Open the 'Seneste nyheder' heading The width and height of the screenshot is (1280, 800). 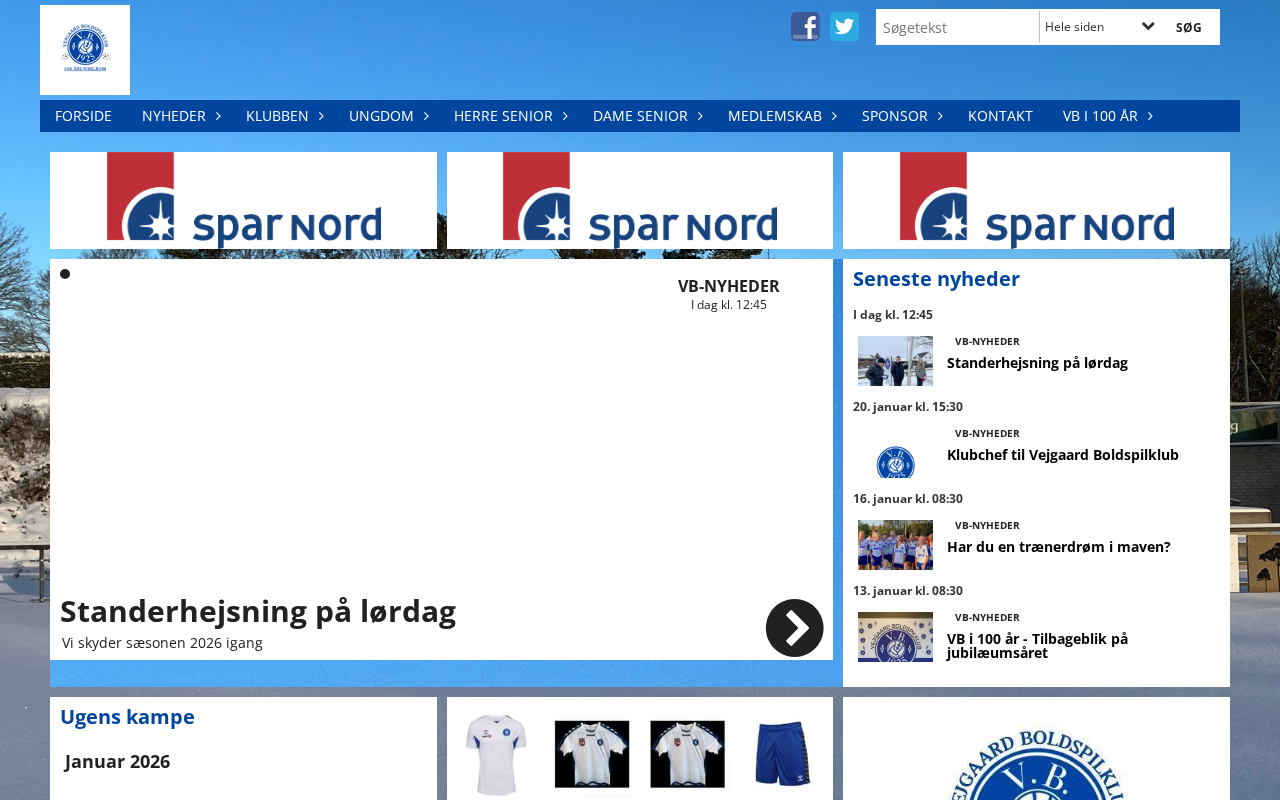click(x=936, y=279)
